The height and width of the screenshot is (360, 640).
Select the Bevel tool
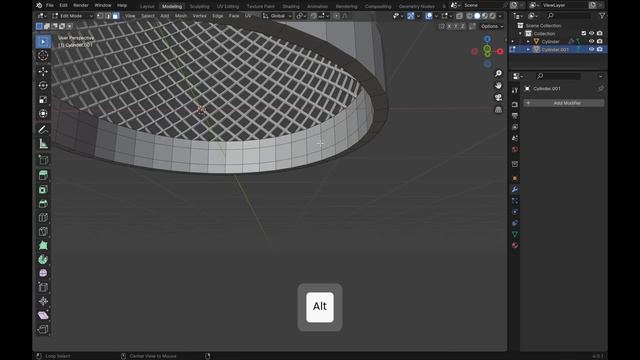coord(43,204)
